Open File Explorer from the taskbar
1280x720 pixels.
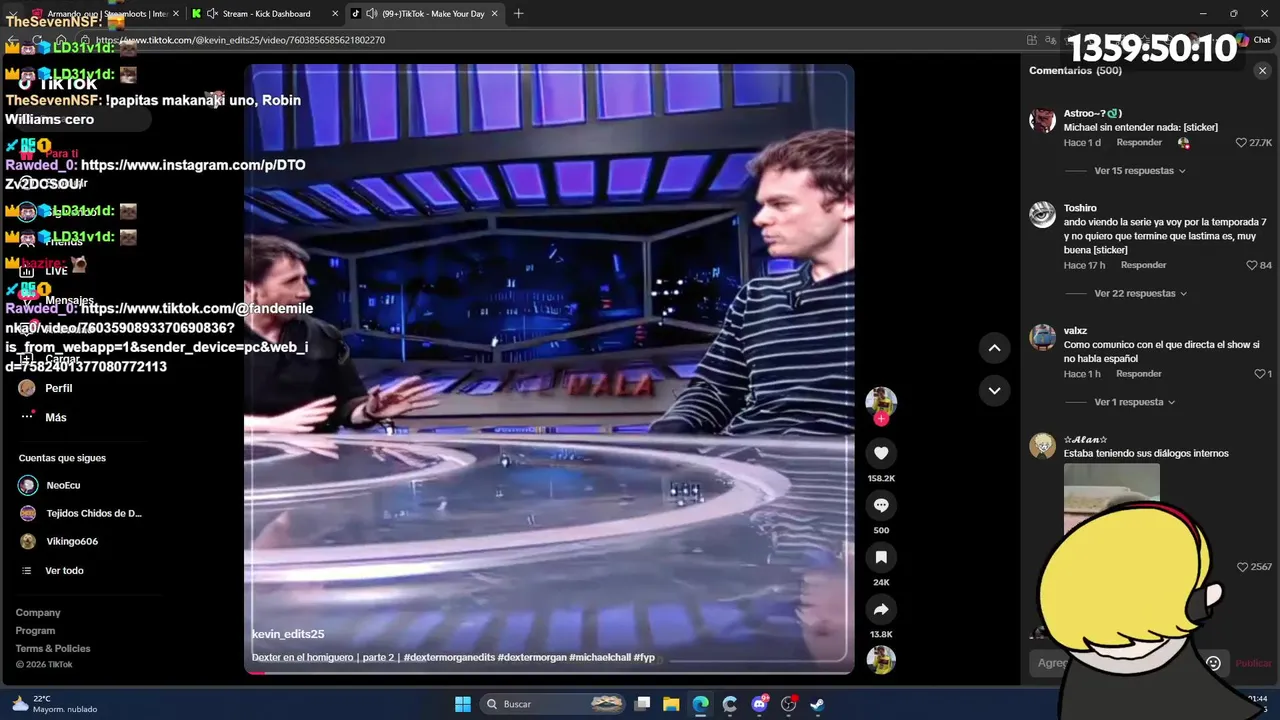tap(671, 704)
